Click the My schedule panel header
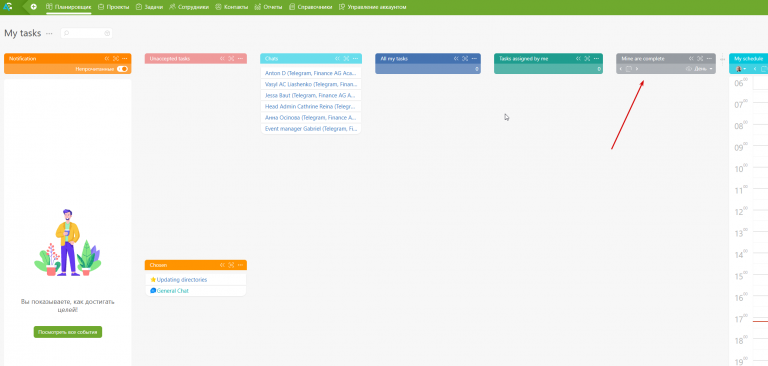Viewport: 768px width, 366px height. tap(748, 58)
